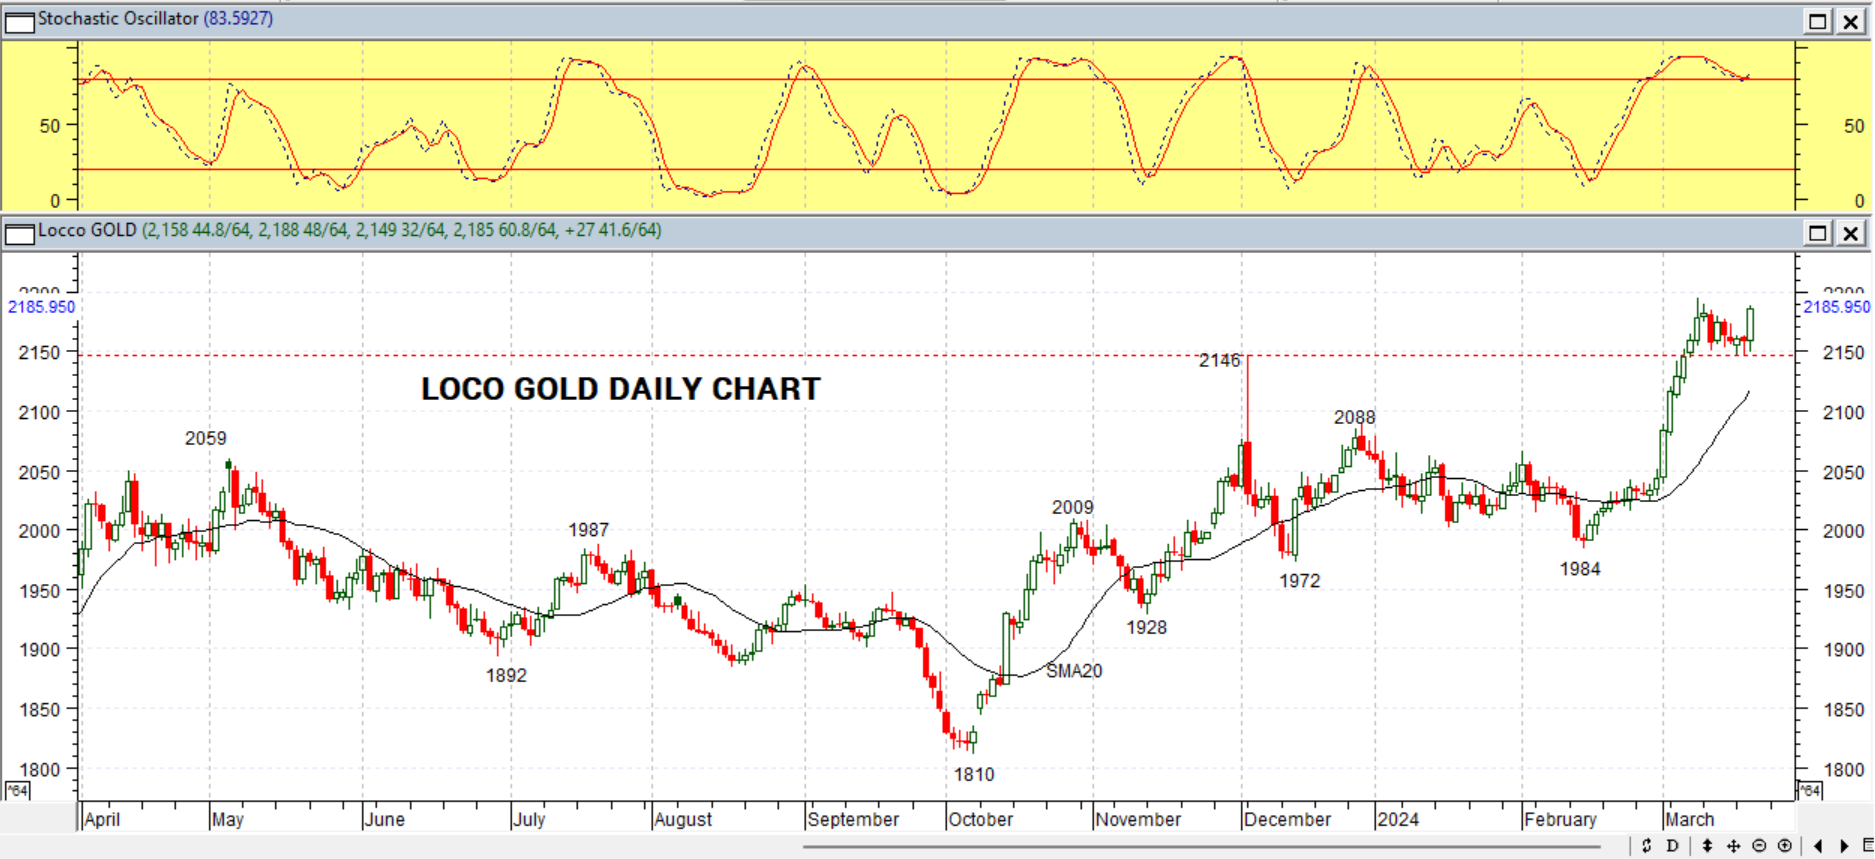Click the 1892 price annotation
This screenshot has width=1875, height=859.
[506, 675]
